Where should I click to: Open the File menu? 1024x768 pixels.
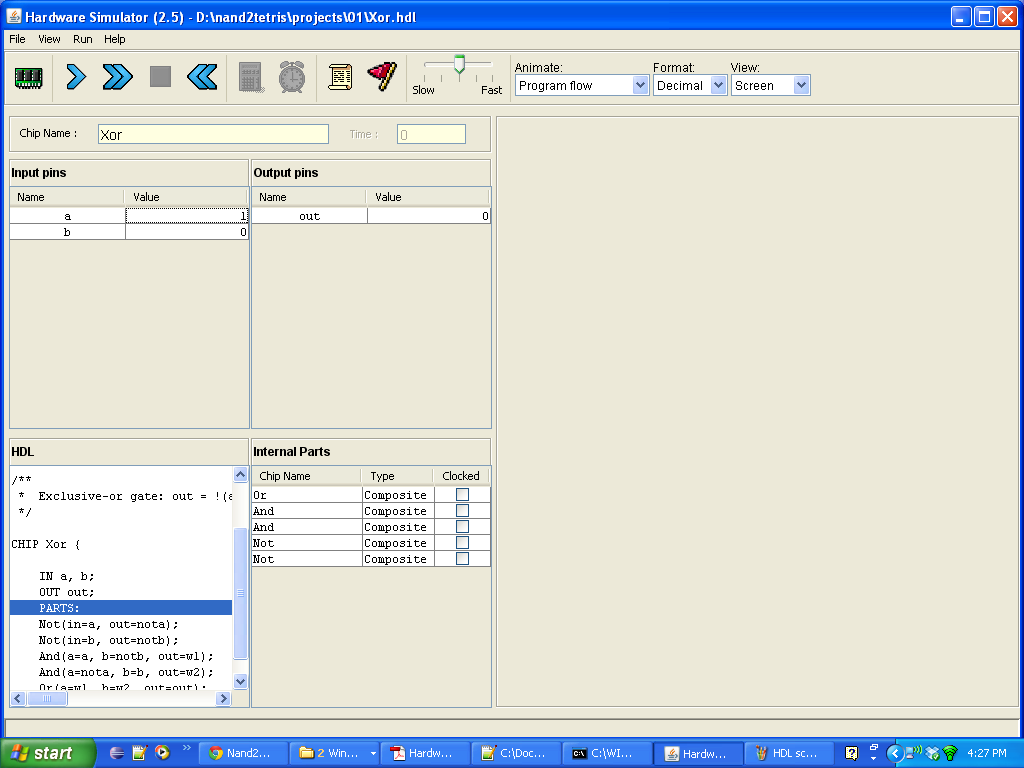pos(17,39)
